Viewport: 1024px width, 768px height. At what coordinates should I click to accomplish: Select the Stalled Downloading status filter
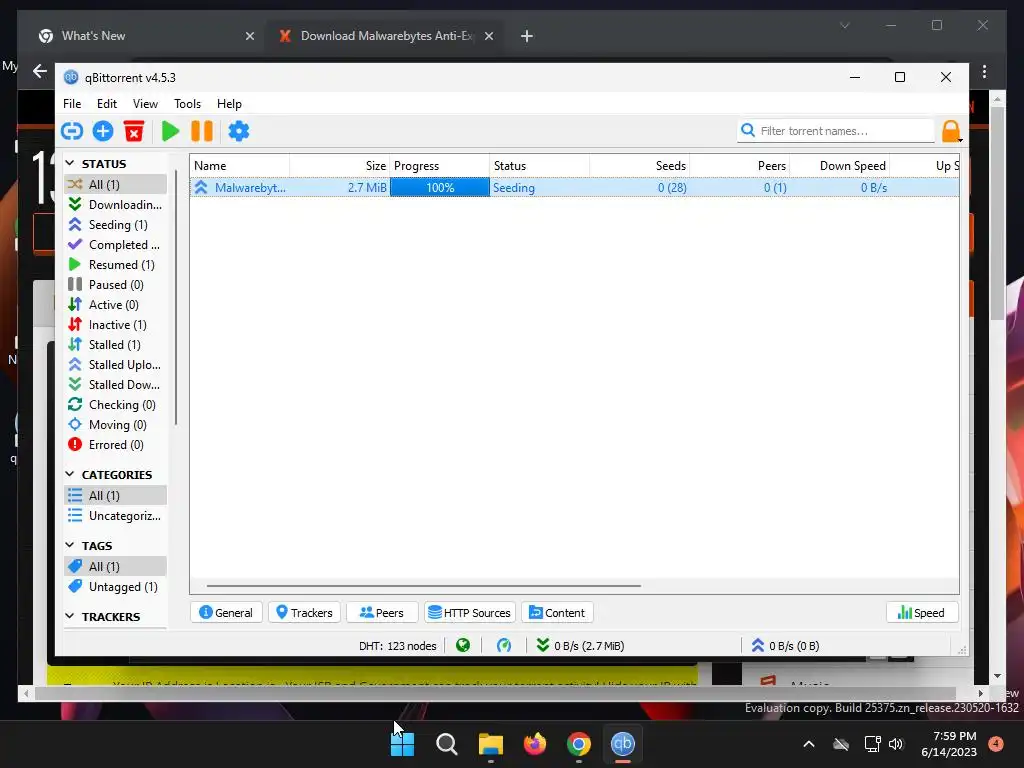116,385
